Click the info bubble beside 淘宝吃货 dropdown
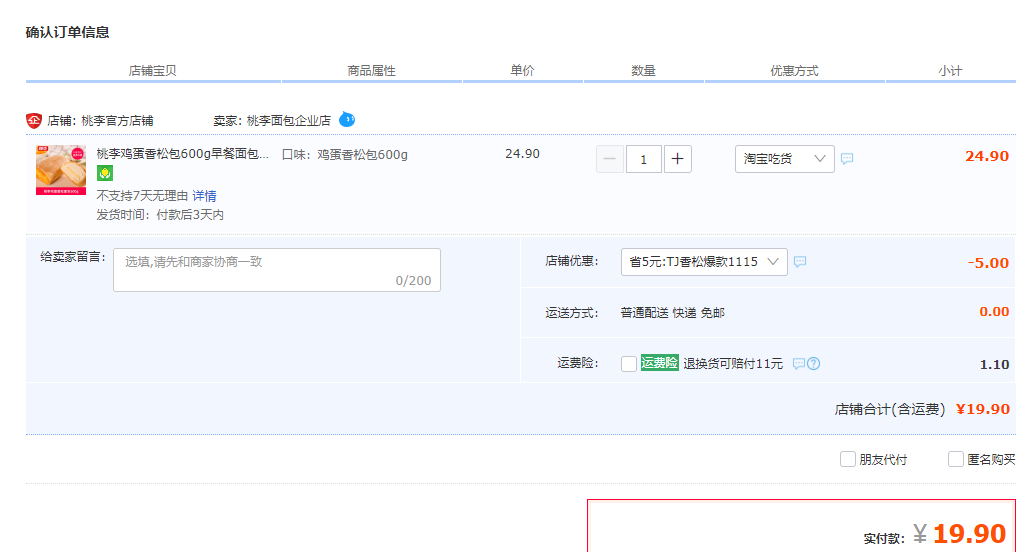Image resolution: width=1033 pixels, height=552 pixels. pyautogui.click(x=847, y=159)
